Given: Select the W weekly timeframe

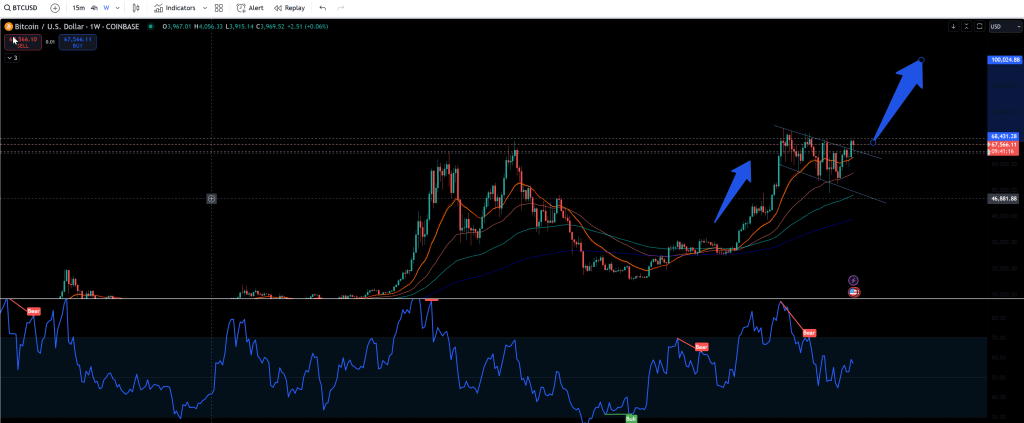Looking at the screenshot, I should tap(106, 8).
